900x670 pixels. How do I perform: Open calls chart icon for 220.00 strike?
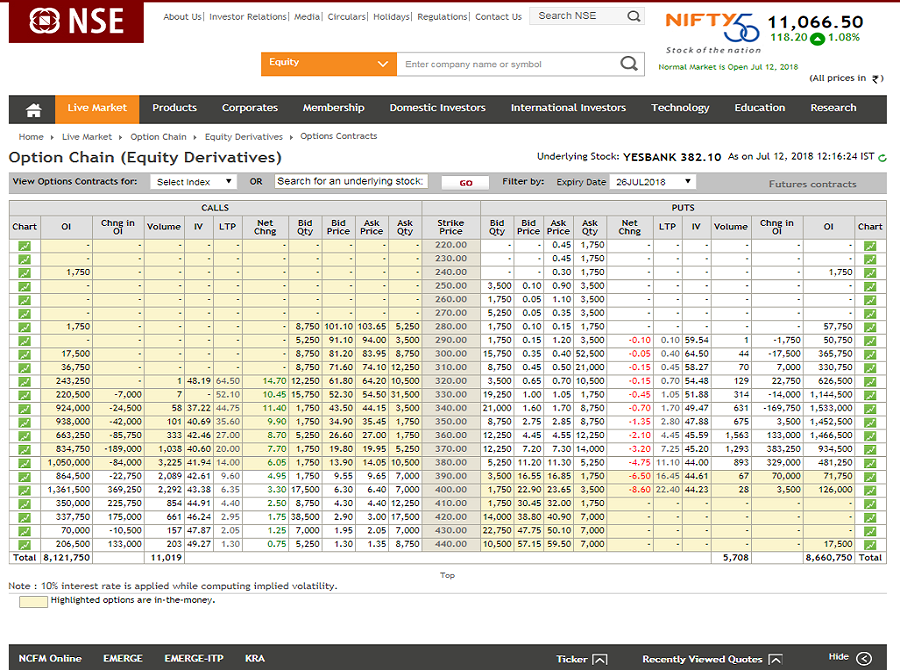pyautogui.click(x=24, y=246)
